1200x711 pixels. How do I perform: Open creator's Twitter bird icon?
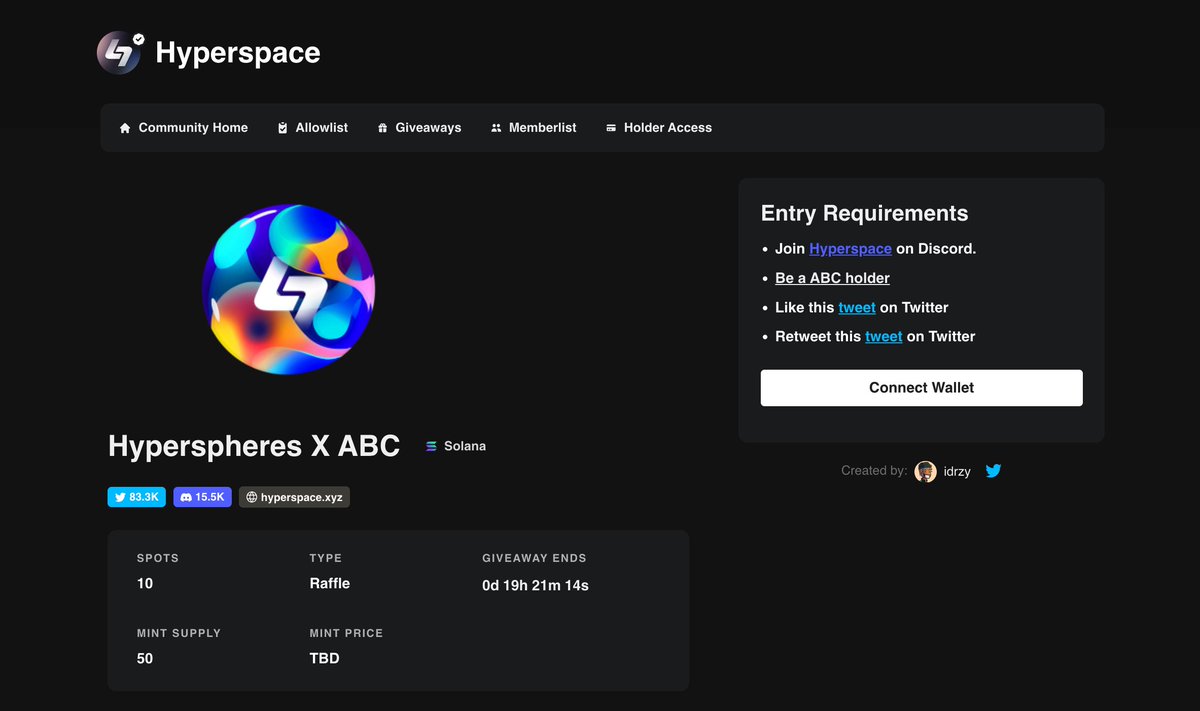[x=993, y=470]
